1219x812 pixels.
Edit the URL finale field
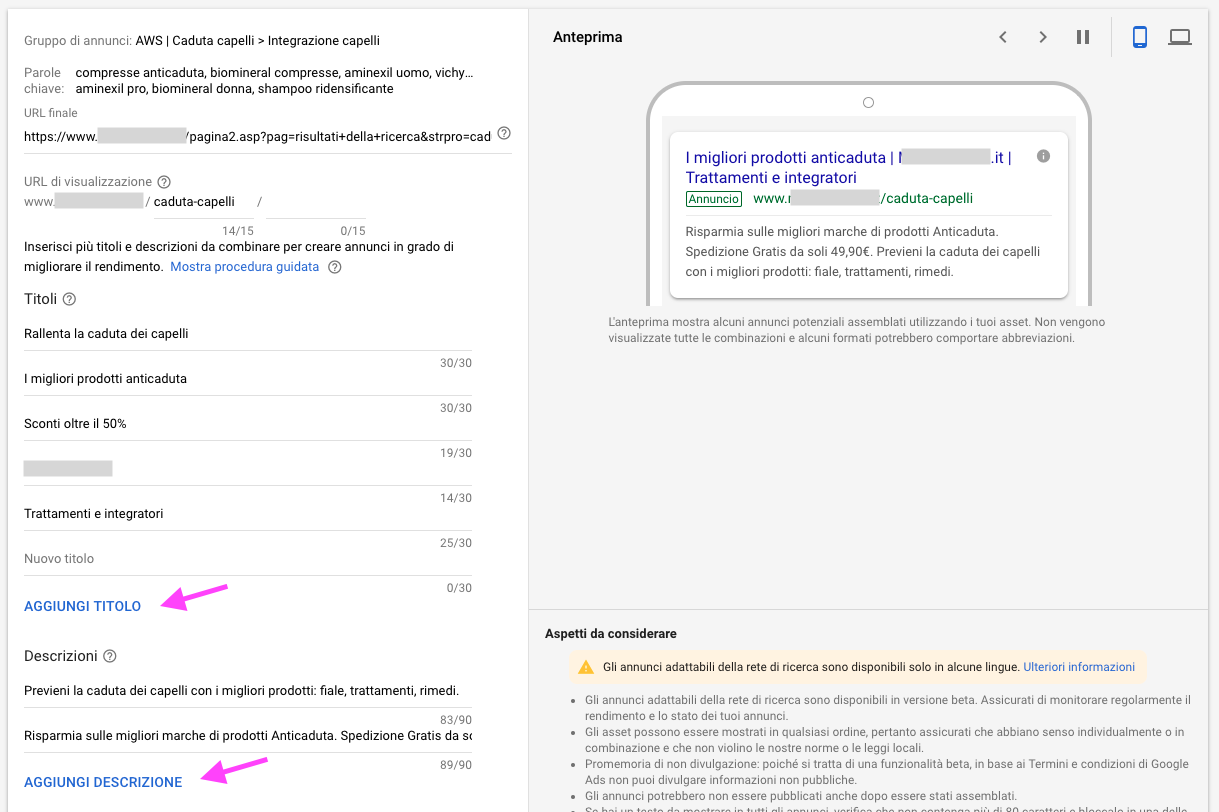pyautogui.click(x=258, y=136)
